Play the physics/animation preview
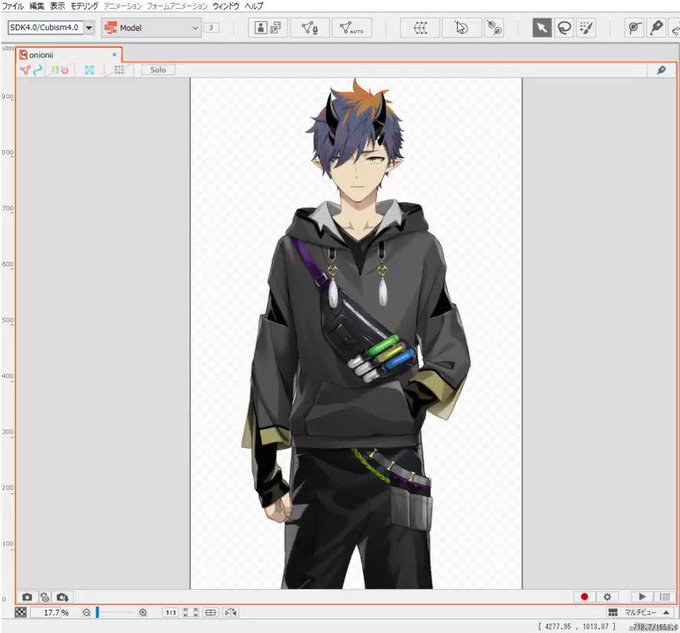Viewport: 680px width, 633px height. tap(642, 597)
